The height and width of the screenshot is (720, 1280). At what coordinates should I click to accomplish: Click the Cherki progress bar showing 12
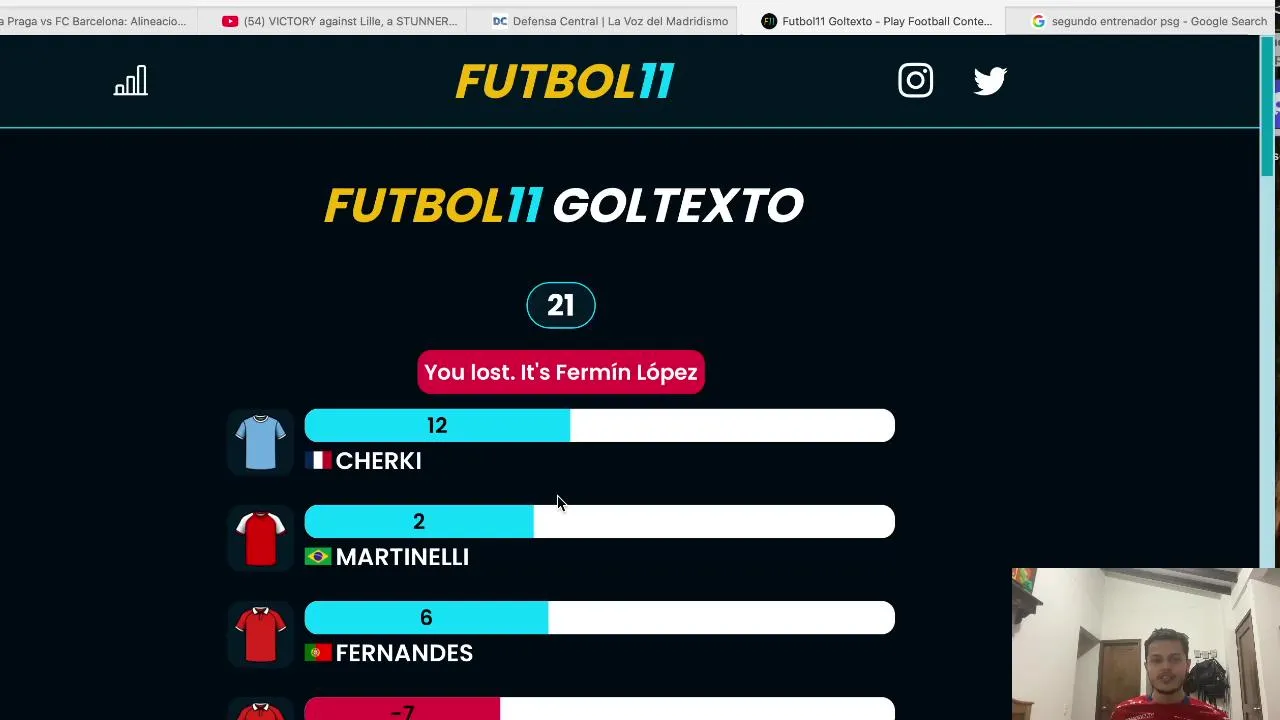pyautogui.click(x=599, y=426)
